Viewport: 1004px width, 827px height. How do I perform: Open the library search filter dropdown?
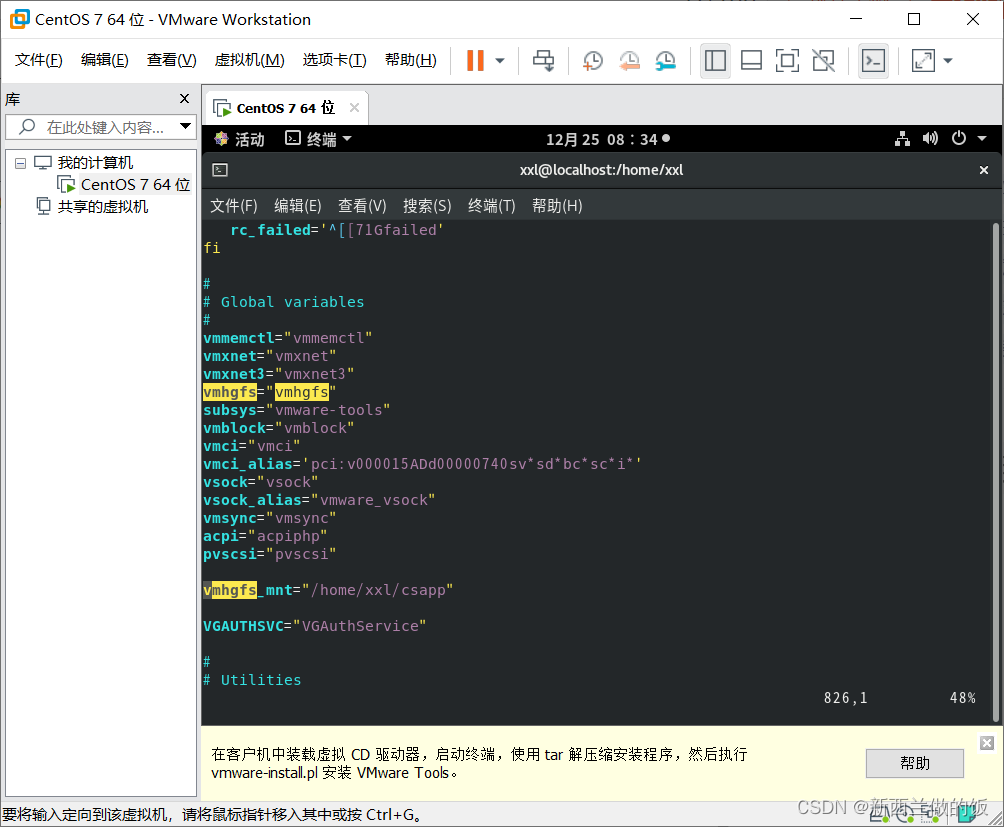(185, 126)
